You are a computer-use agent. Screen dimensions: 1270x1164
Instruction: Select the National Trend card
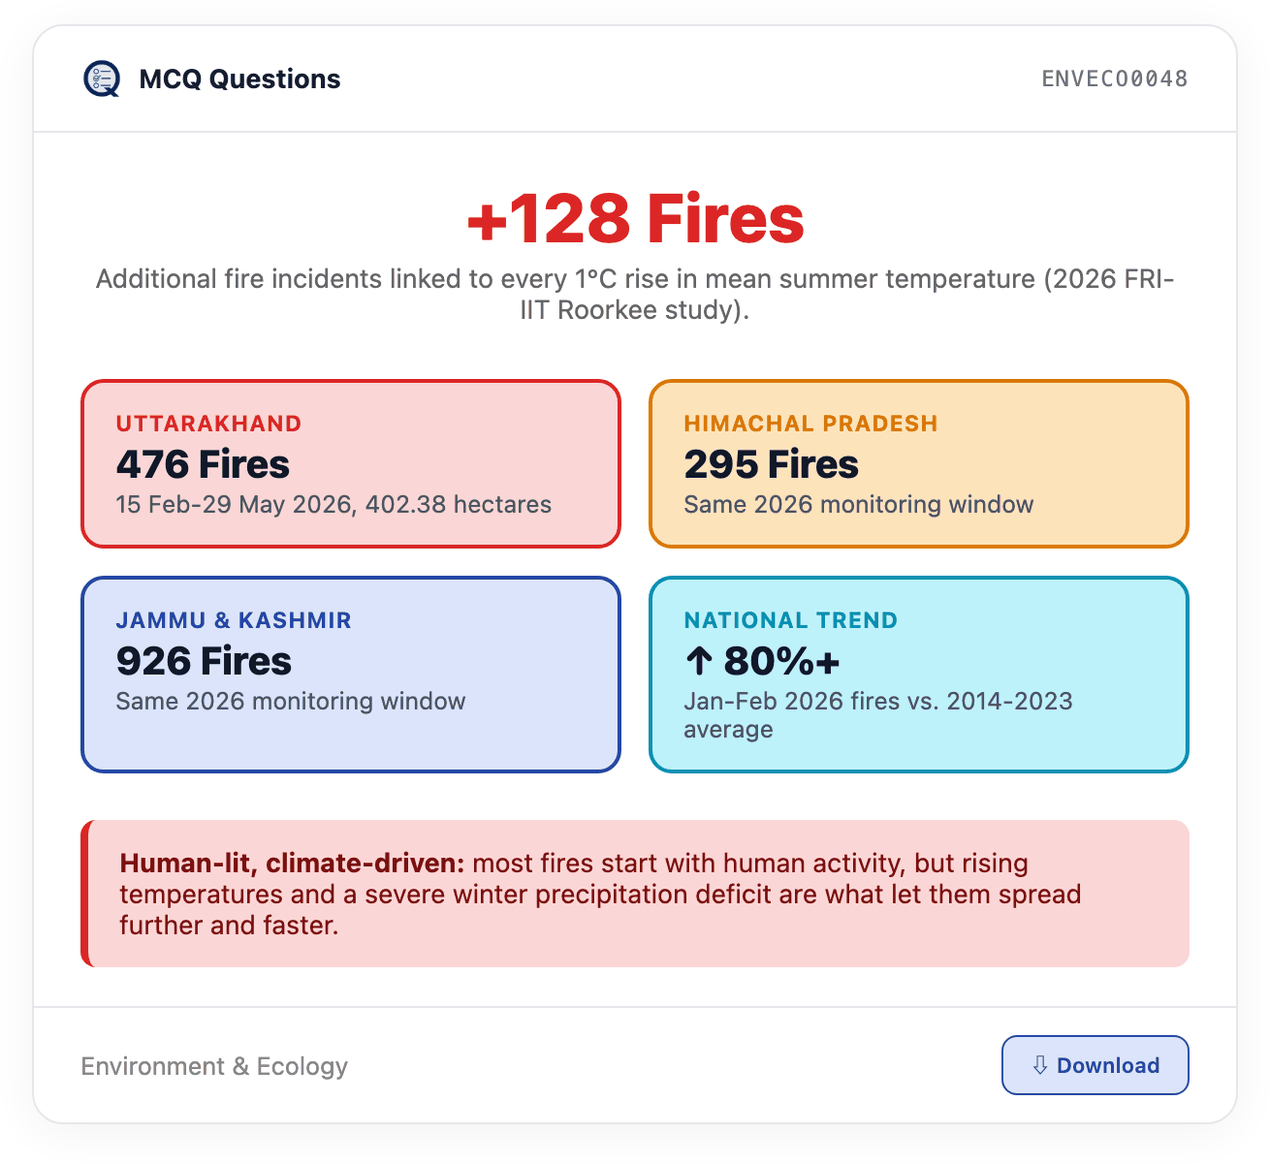[919, 674]
